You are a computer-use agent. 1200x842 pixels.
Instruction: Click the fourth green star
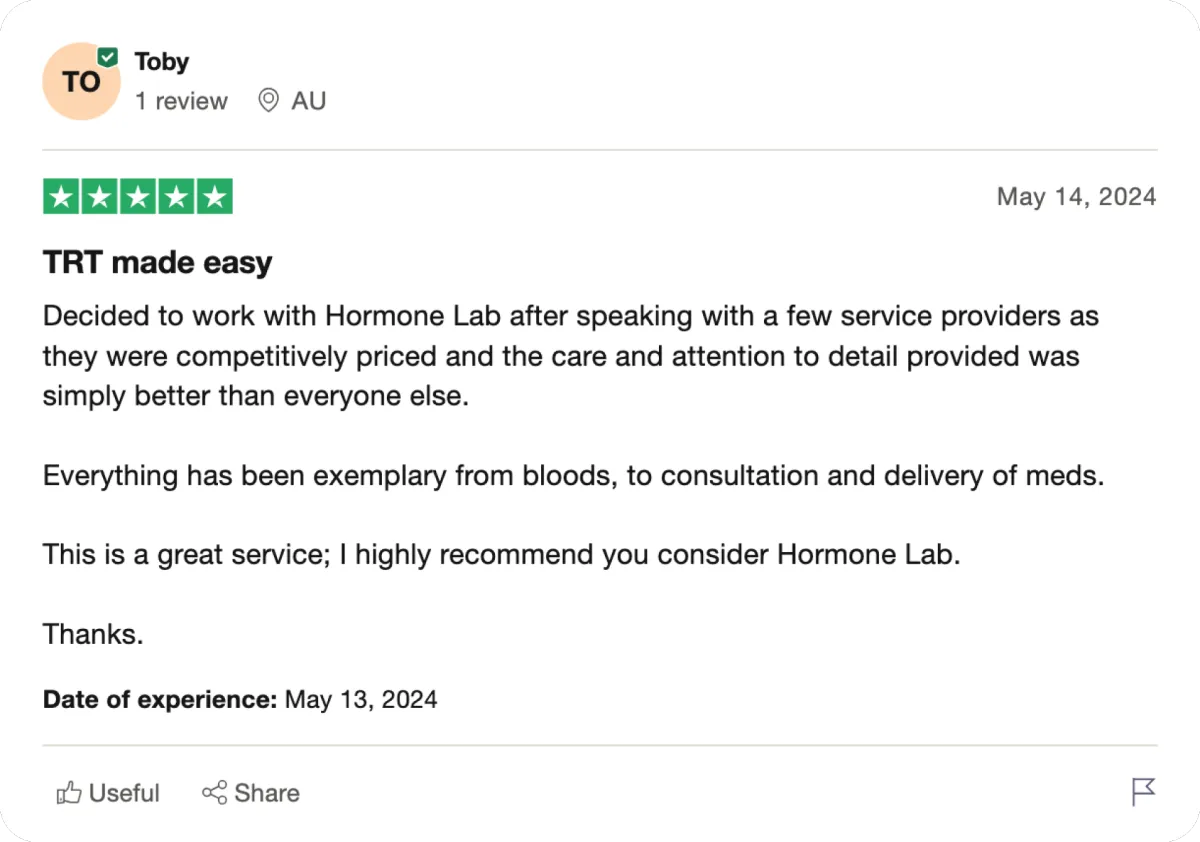[176, 196]
